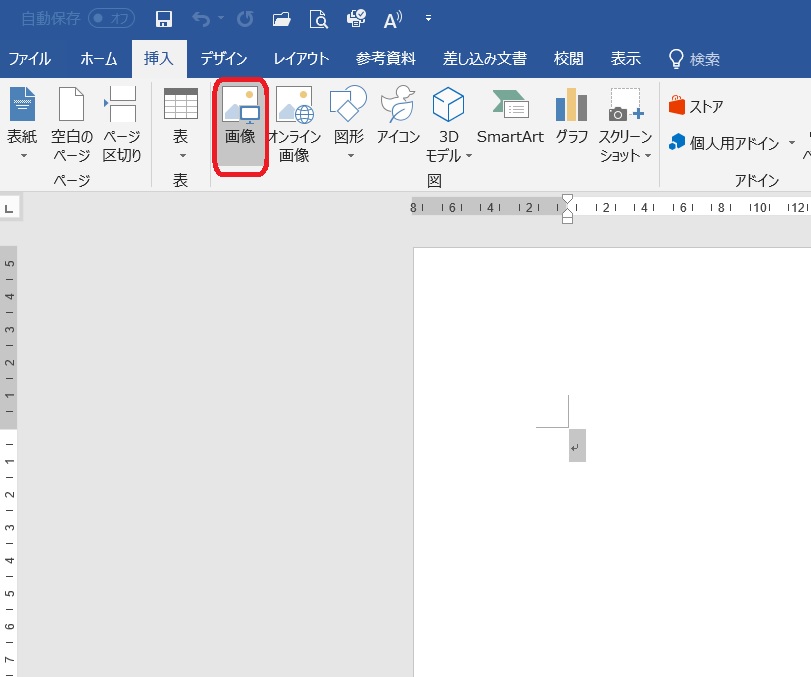Click the 画像 picture insert button
Image resolution: width=811 pixels, height=677 pixels.
[240, 126]
